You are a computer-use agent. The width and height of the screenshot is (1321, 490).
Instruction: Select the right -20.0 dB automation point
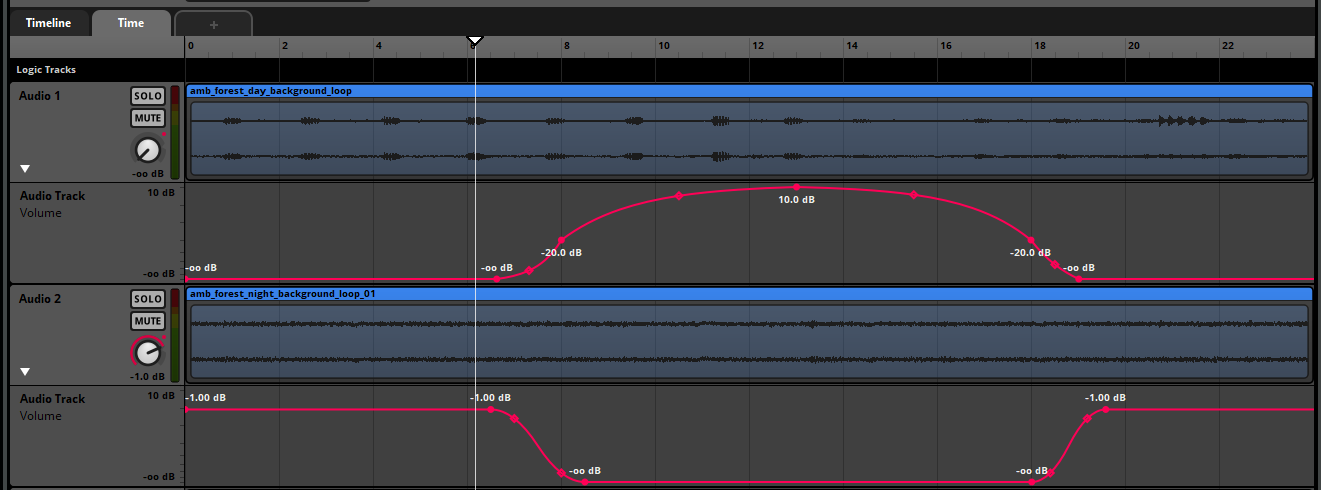1031,240
